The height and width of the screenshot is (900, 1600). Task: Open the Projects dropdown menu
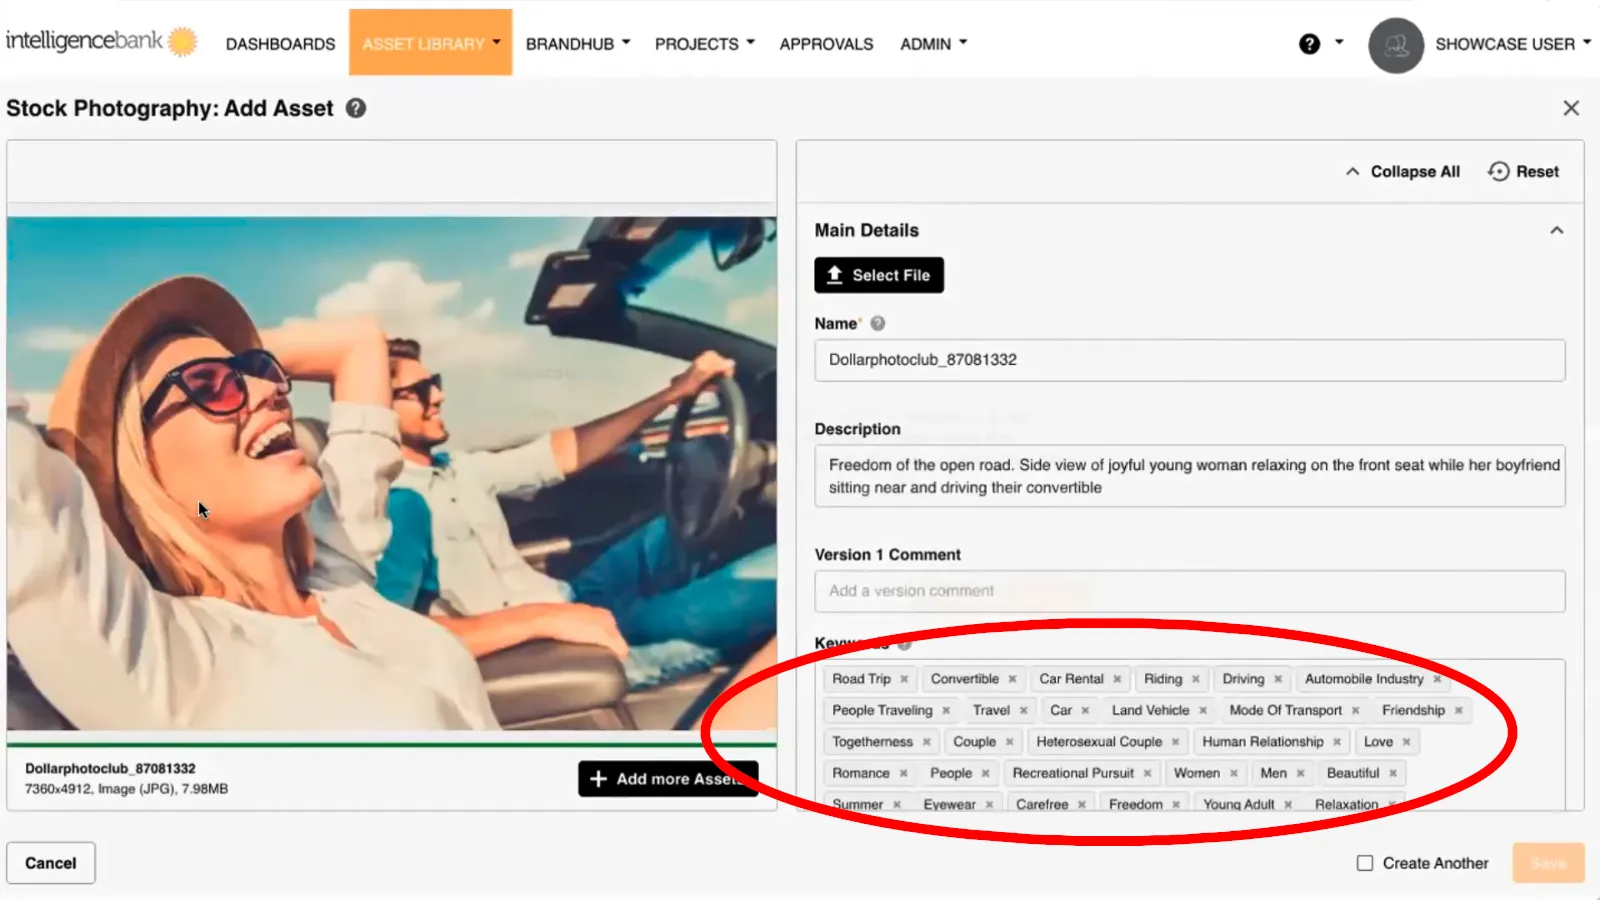(x=704, y=44)
